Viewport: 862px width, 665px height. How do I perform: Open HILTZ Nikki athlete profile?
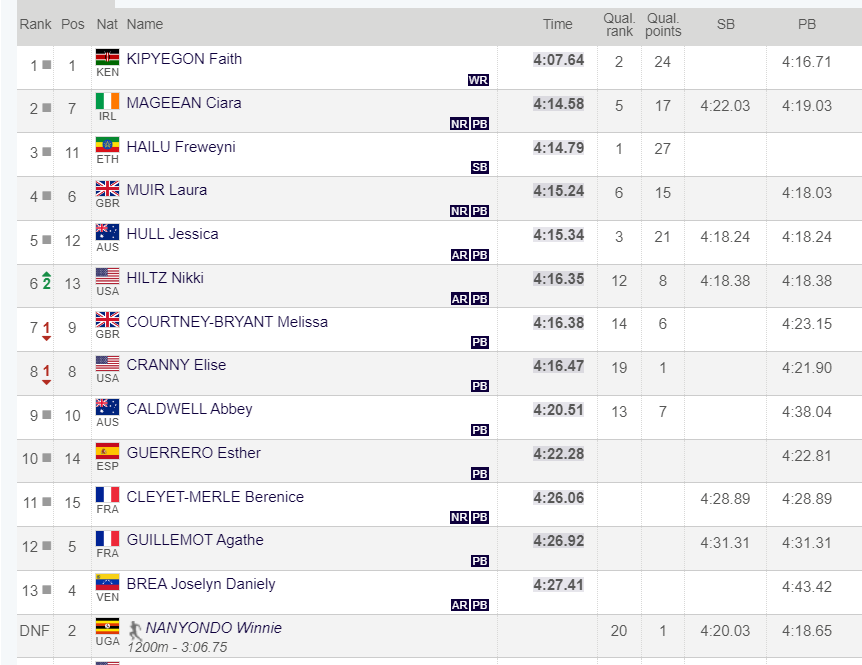coord(165,278)
